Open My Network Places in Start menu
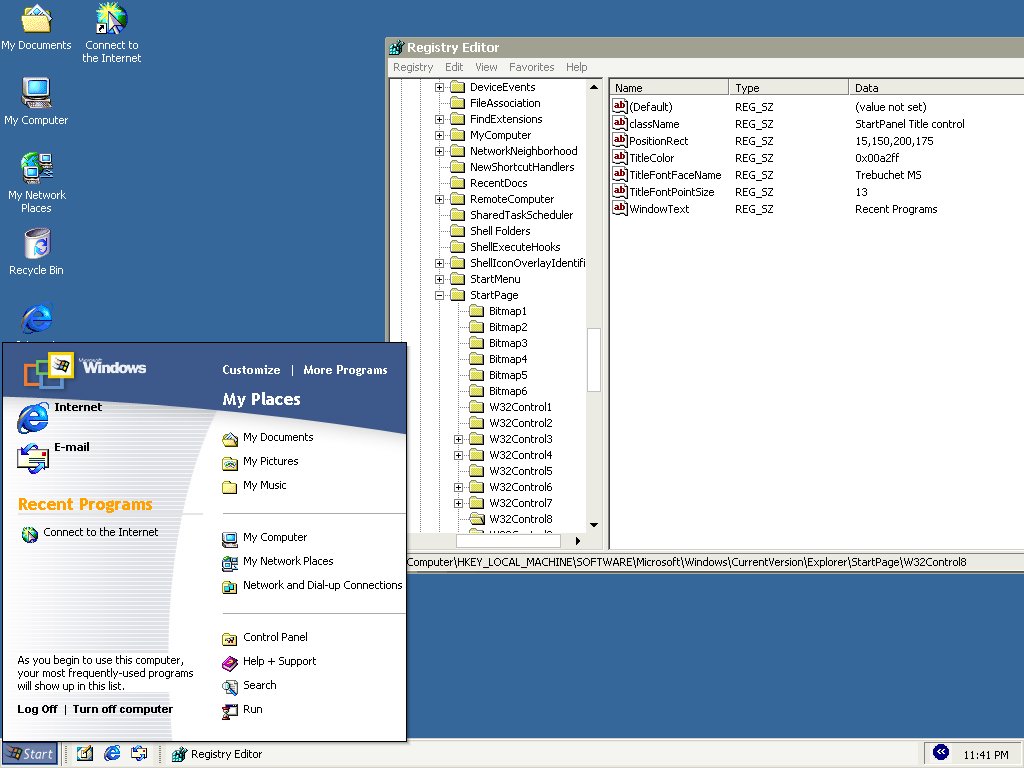Viewport: 1024px width, 768px height. pyautogui.click(x=278, y=562)
